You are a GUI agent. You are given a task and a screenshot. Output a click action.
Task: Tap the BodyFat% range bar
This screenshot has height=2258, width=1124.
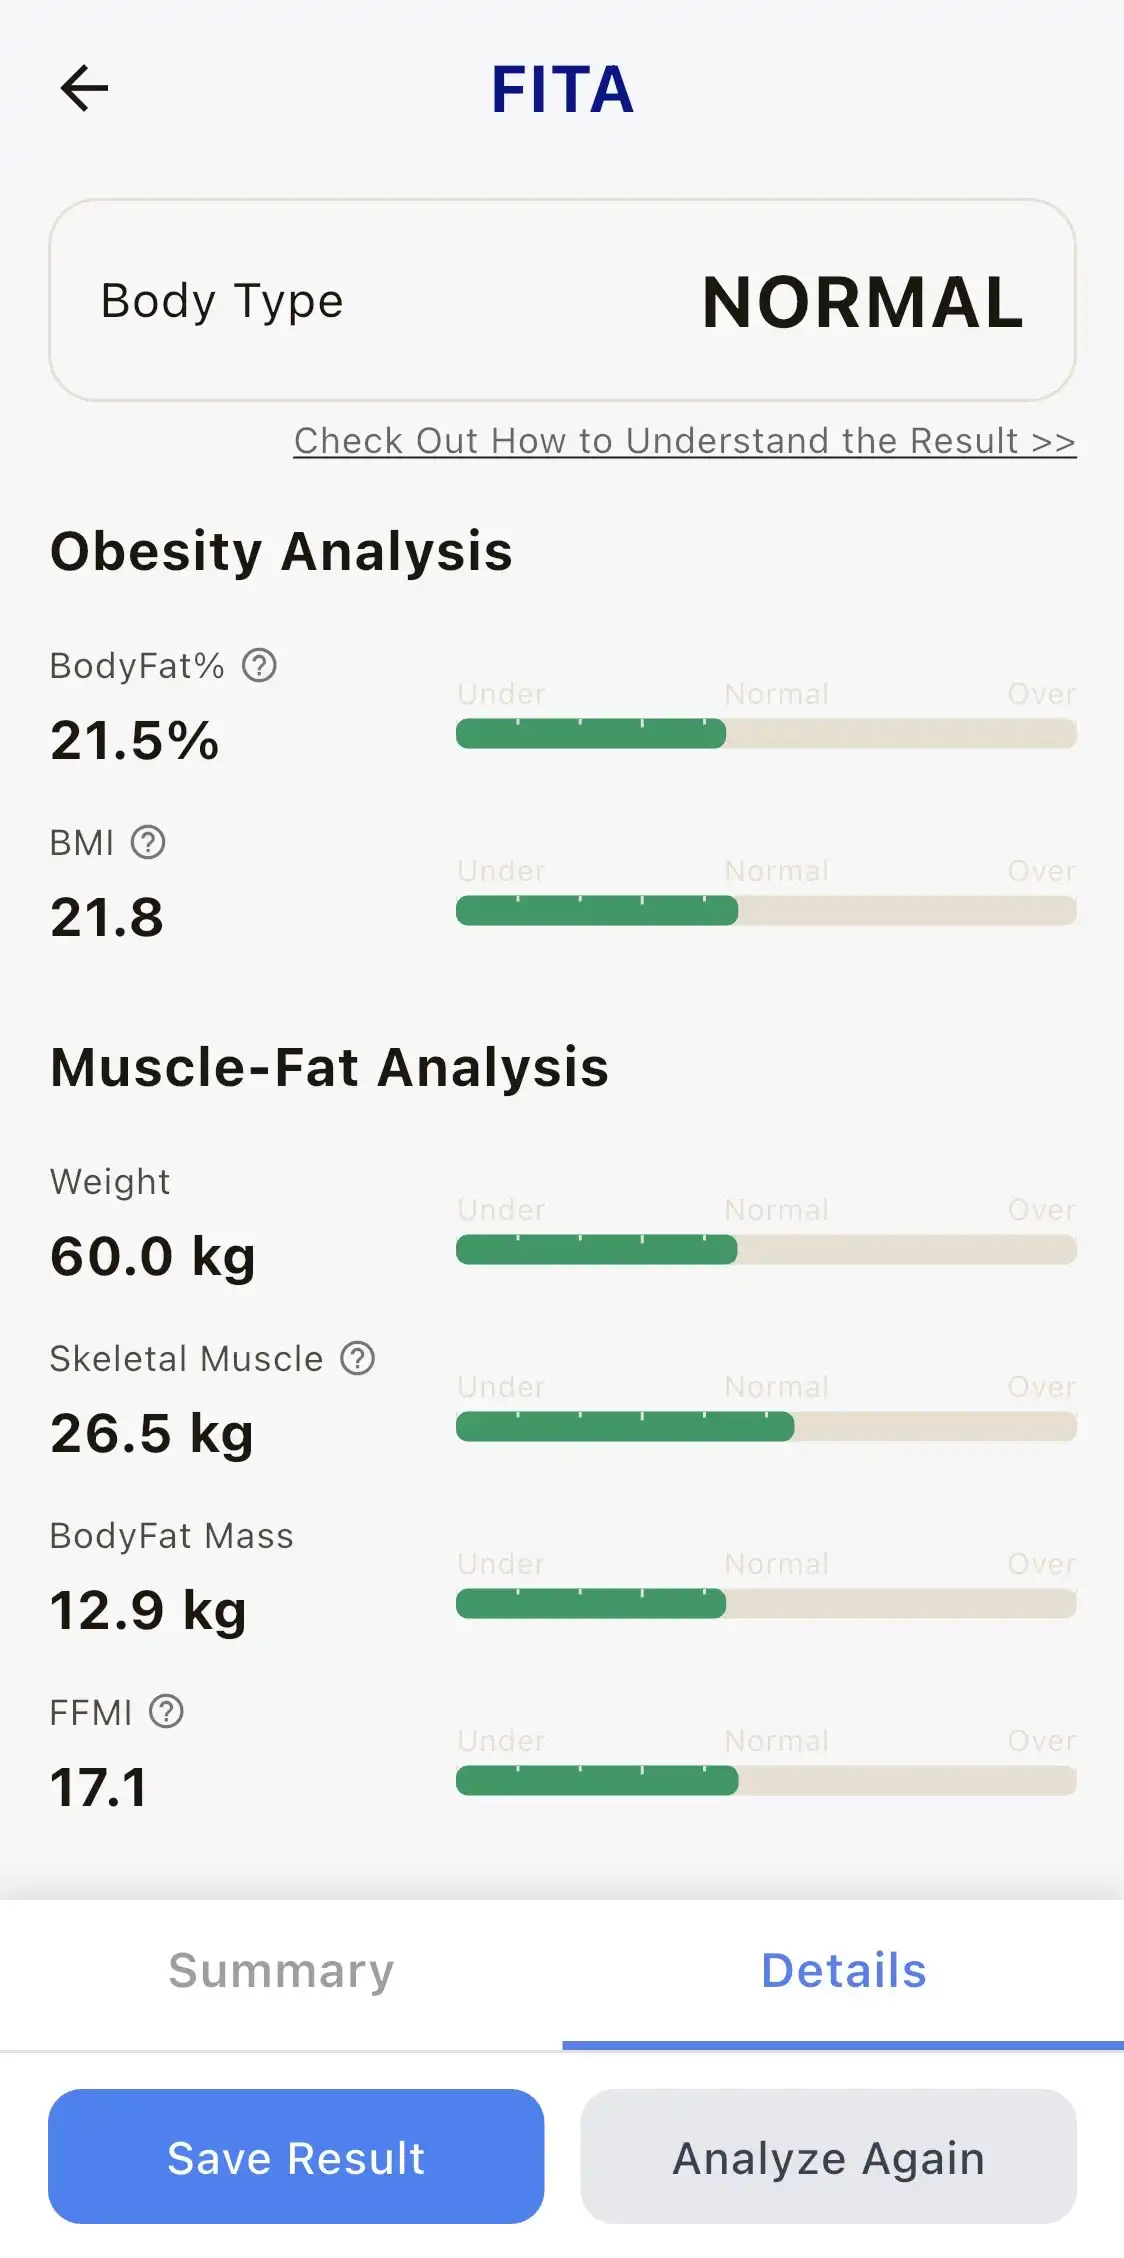click(766, 734)
